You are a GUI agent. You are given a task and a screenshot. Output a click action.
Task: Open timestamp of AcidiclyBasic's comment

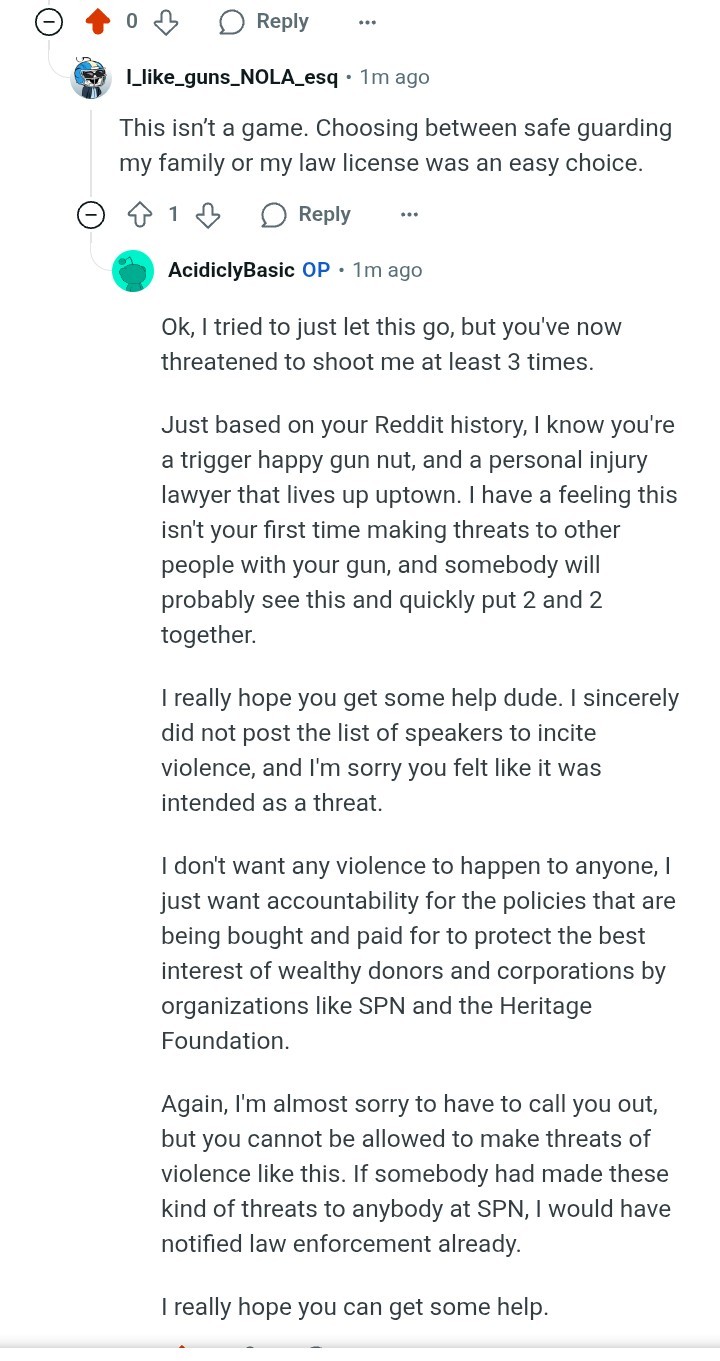pos(387,270)
